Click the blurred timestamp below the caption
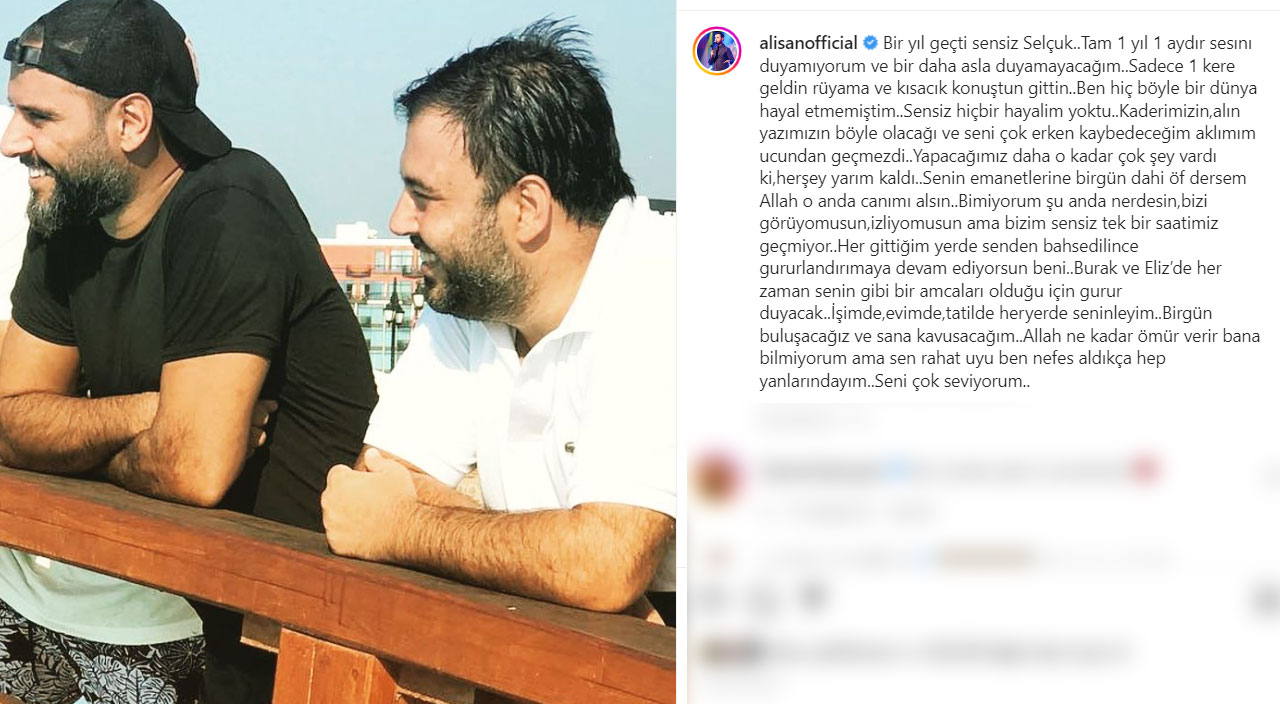This screenshot has height=704, width=1280. [815, 417]
